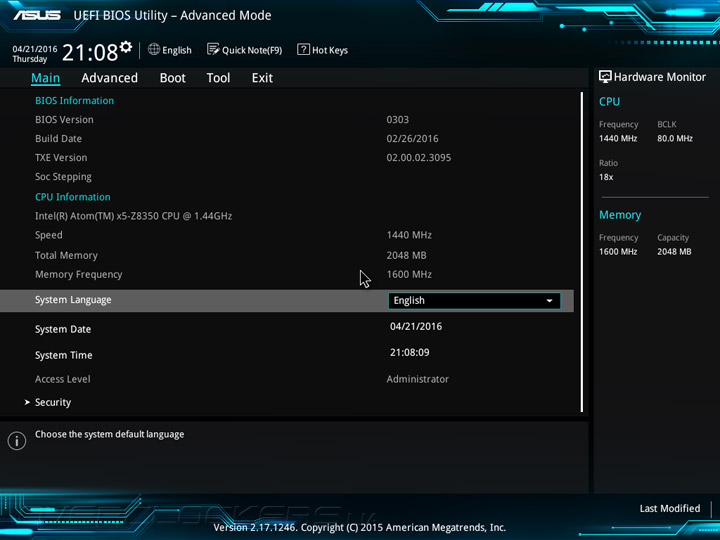The height and width of the screenshot is (540, 720).
Task: Click the Total Memory label
Action: [x=66, y=255]
